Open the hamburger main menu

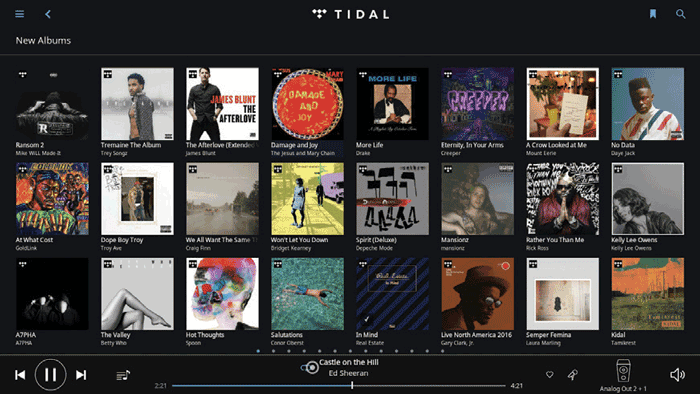[x=20, y=14]
